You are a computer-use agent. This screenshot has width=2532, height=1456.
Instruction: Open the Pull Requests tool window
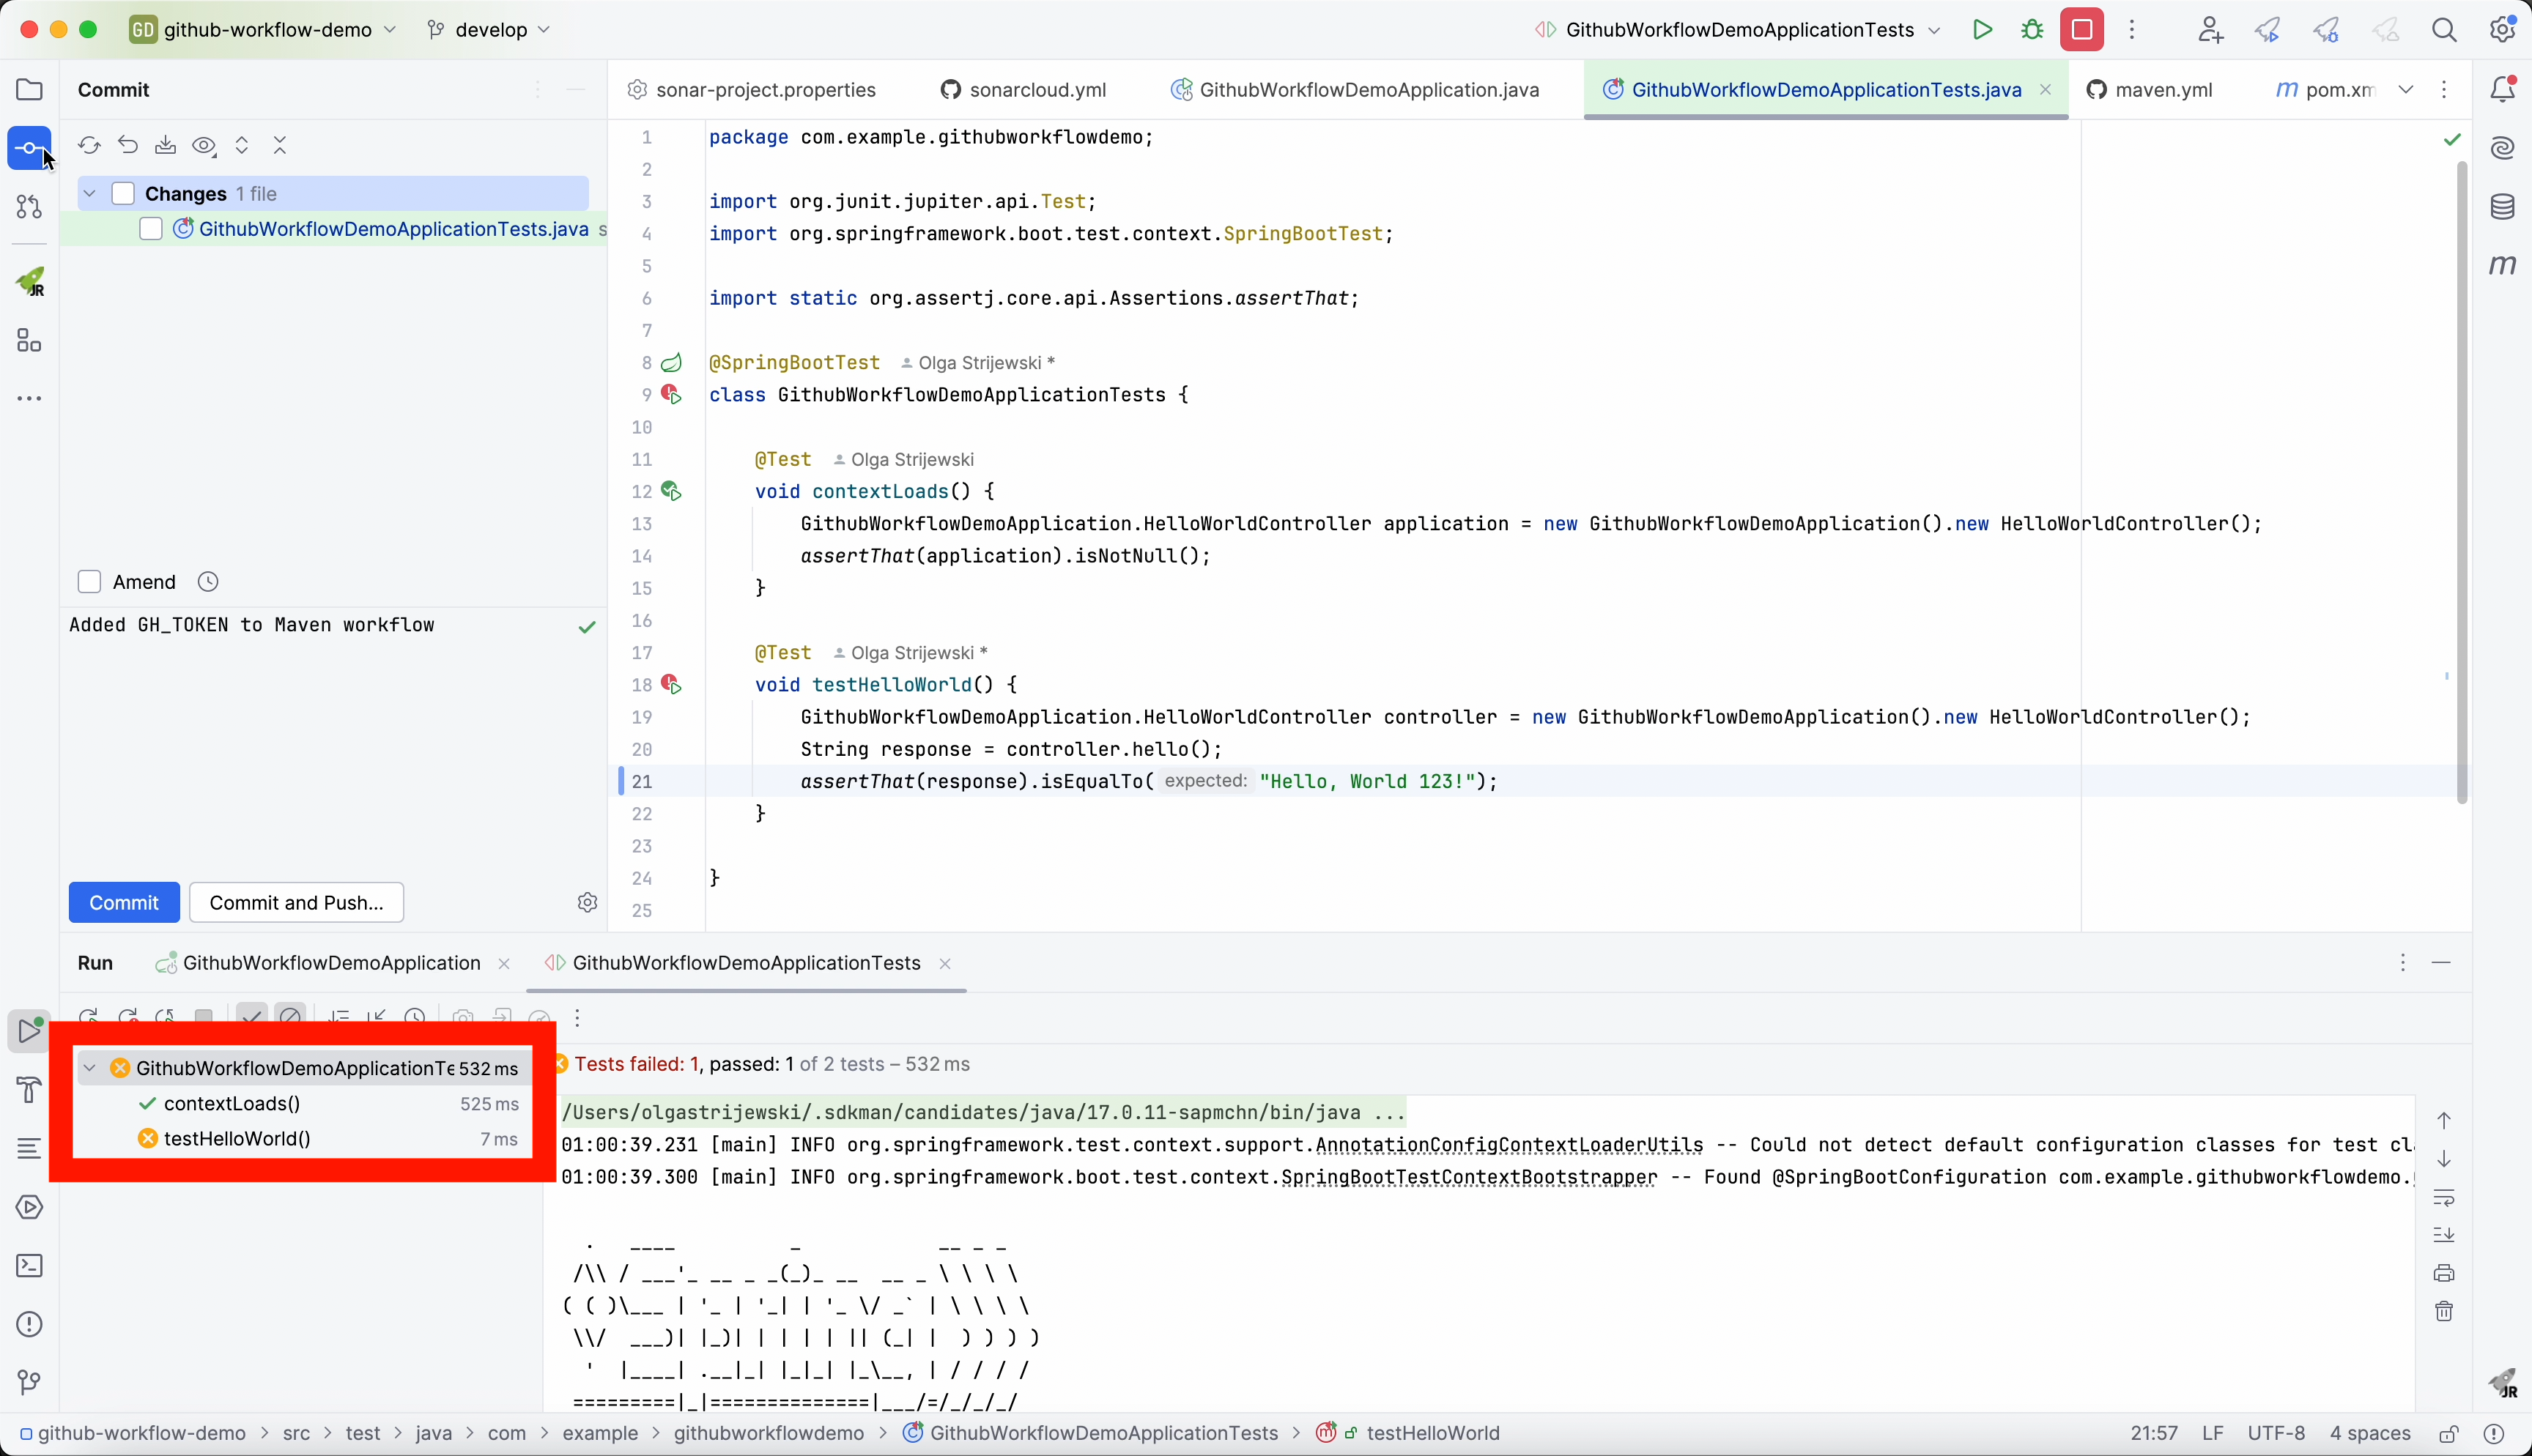29,207
